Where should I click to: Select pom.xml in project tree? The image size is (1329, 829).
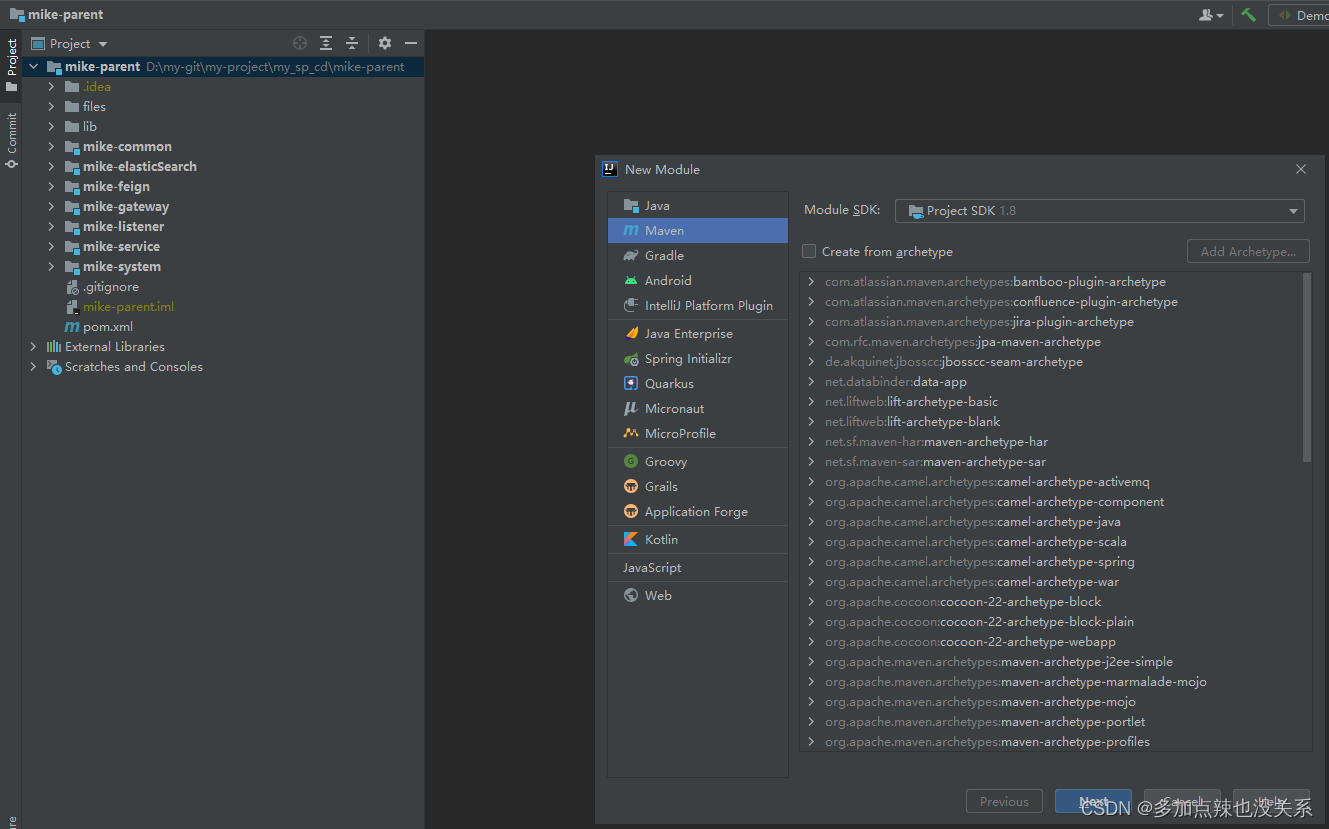[x=108, y=326]
